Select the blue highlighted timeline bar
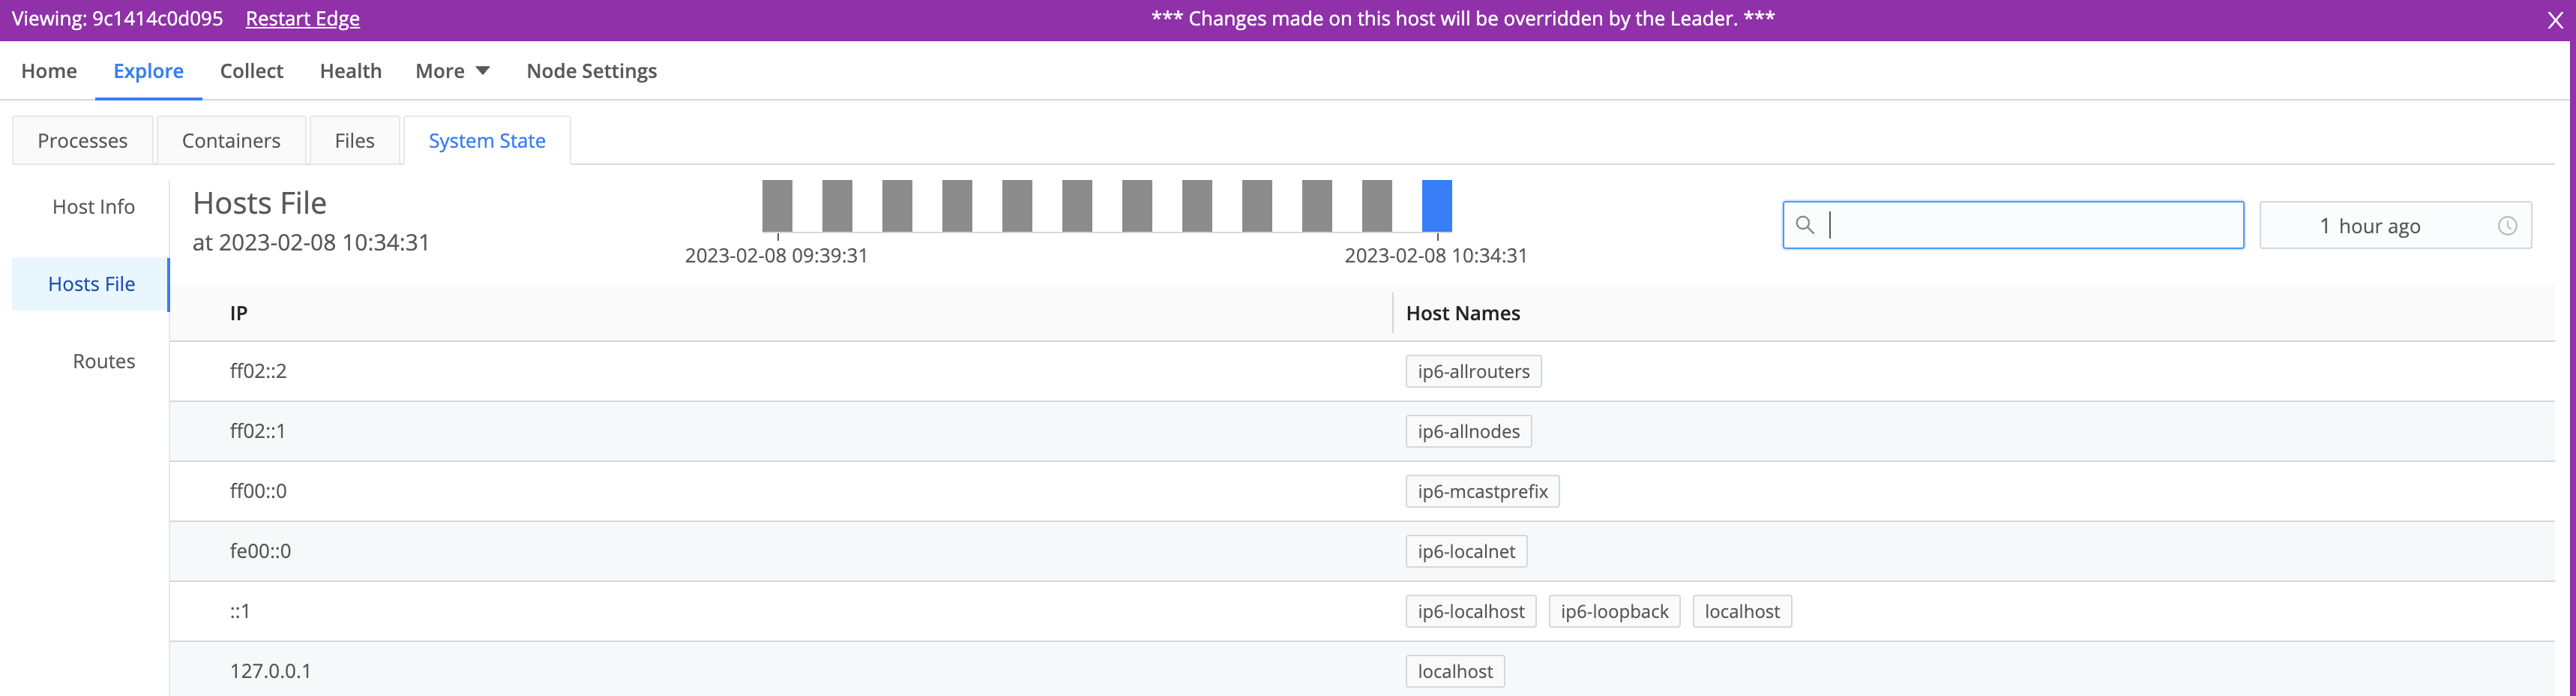The width and height of the screenshot is (2576, 696). click(1436, 206)
